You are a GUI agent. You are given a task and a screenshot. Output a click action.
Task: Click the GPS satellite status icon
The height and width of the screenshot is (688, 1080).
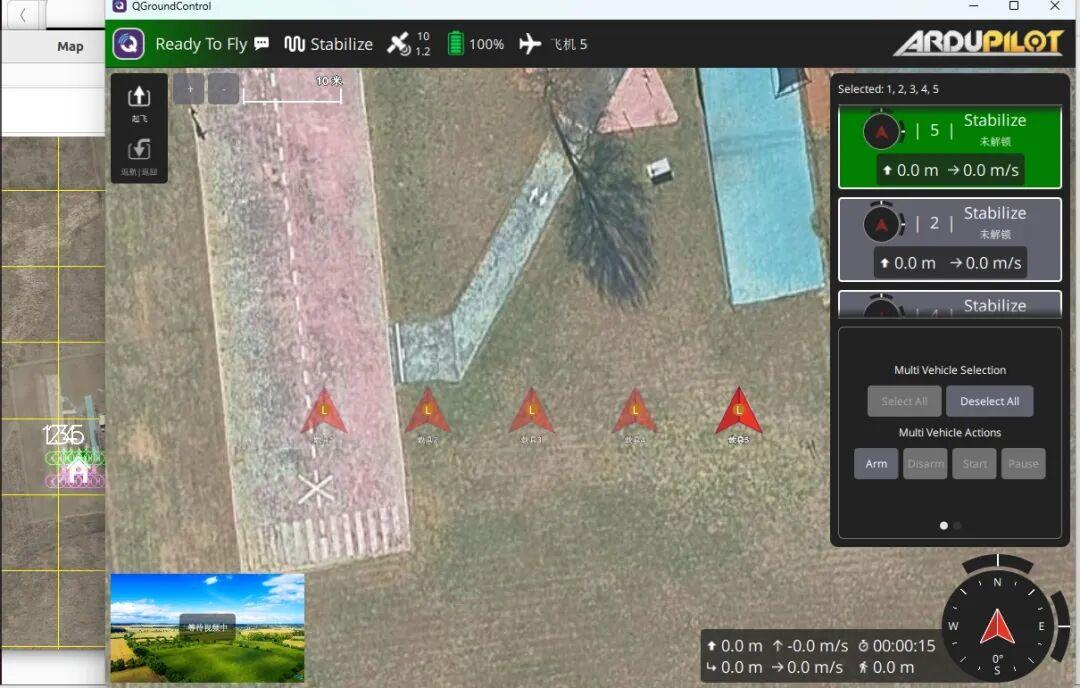398,44
